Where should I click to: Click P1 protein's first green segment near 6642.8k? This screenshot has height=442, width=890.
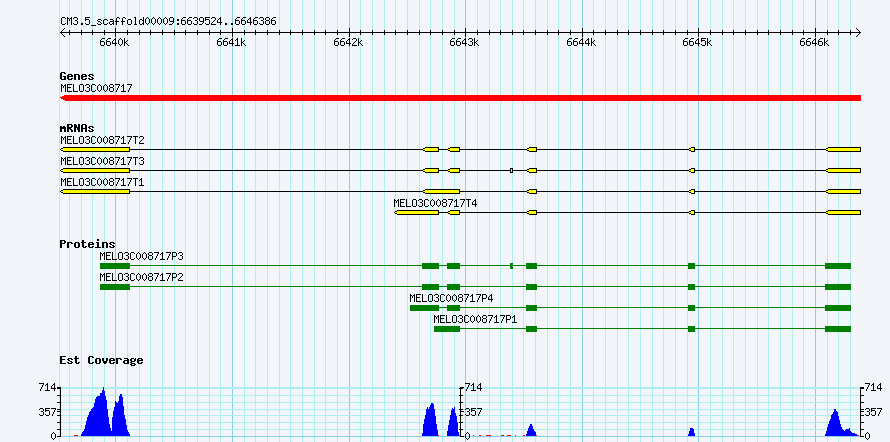pos(447,329)
